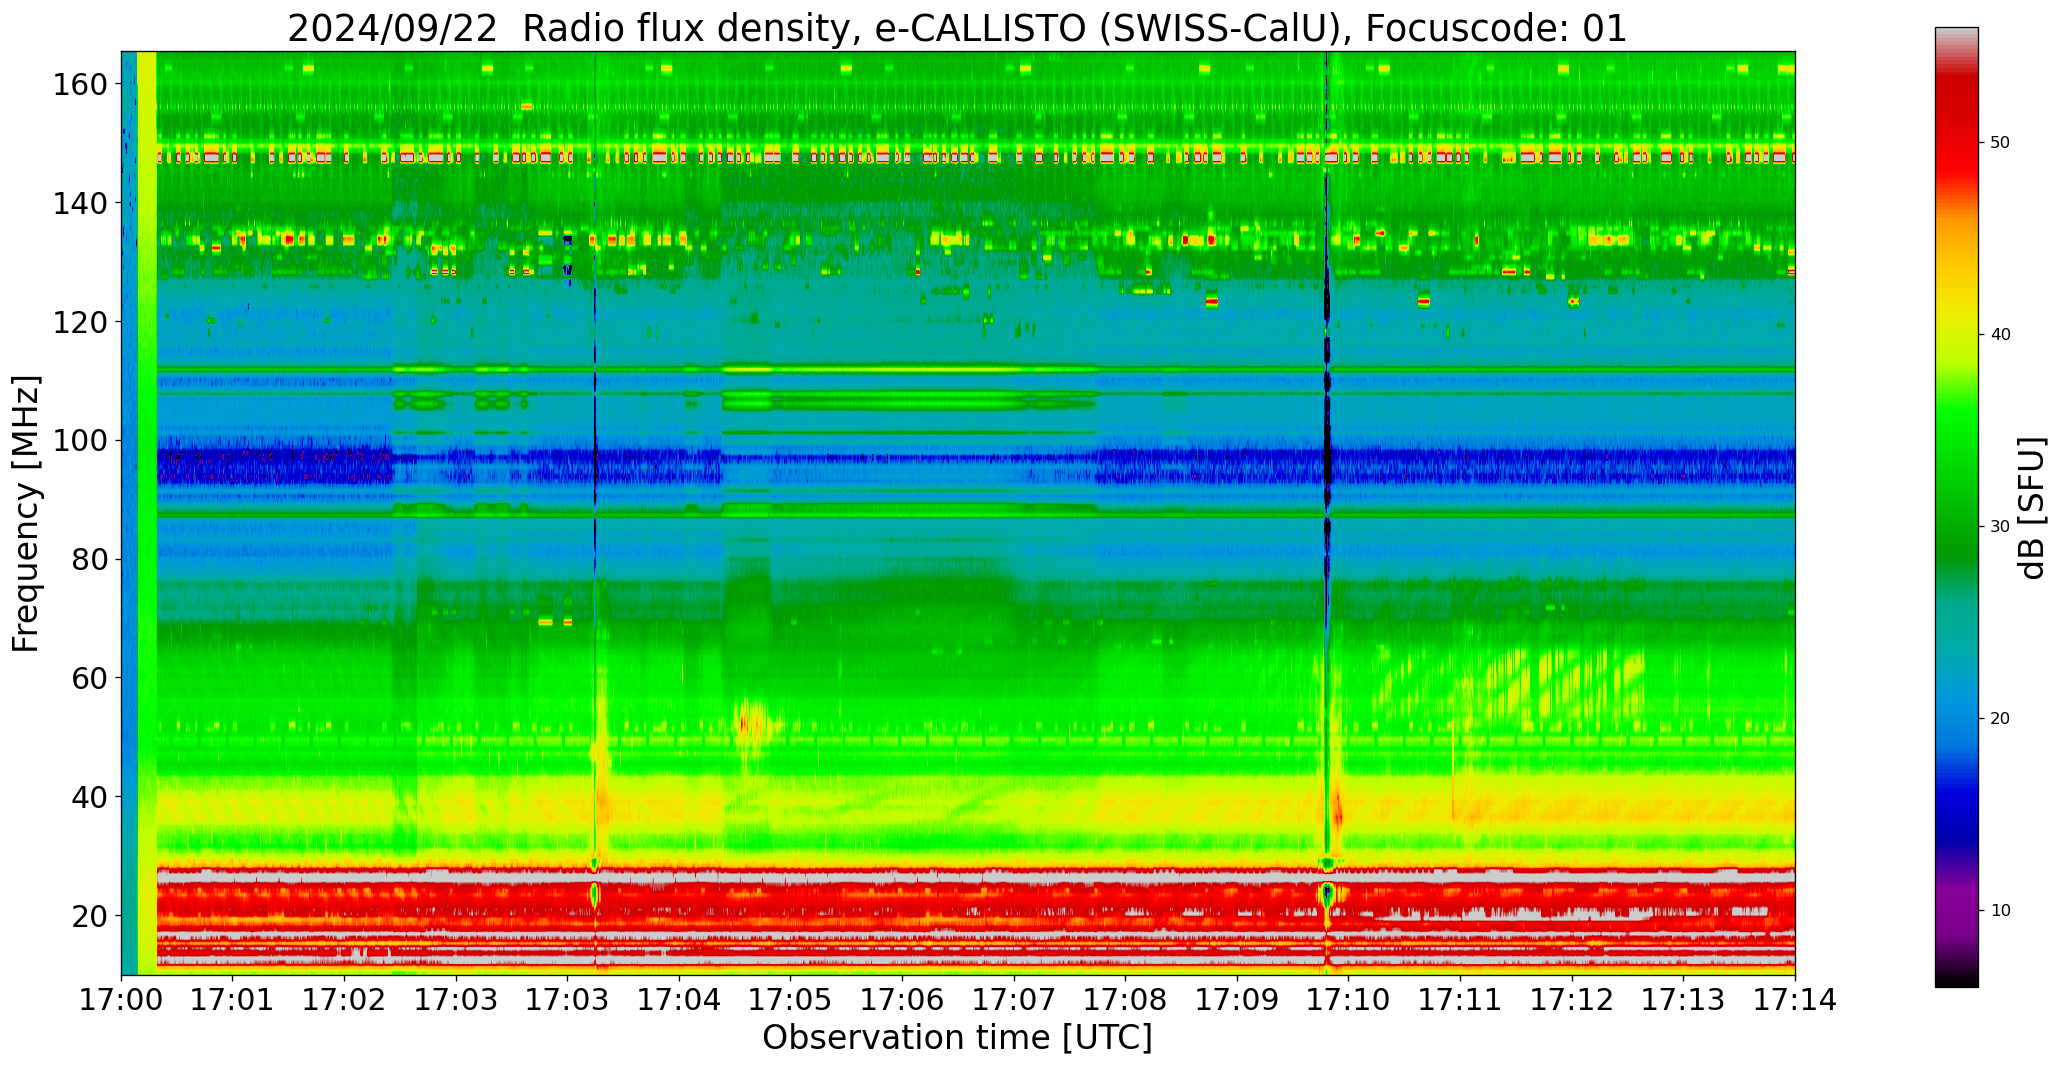
Task: Click the 60 MHz frequency tick label
Action: (89, 678)
